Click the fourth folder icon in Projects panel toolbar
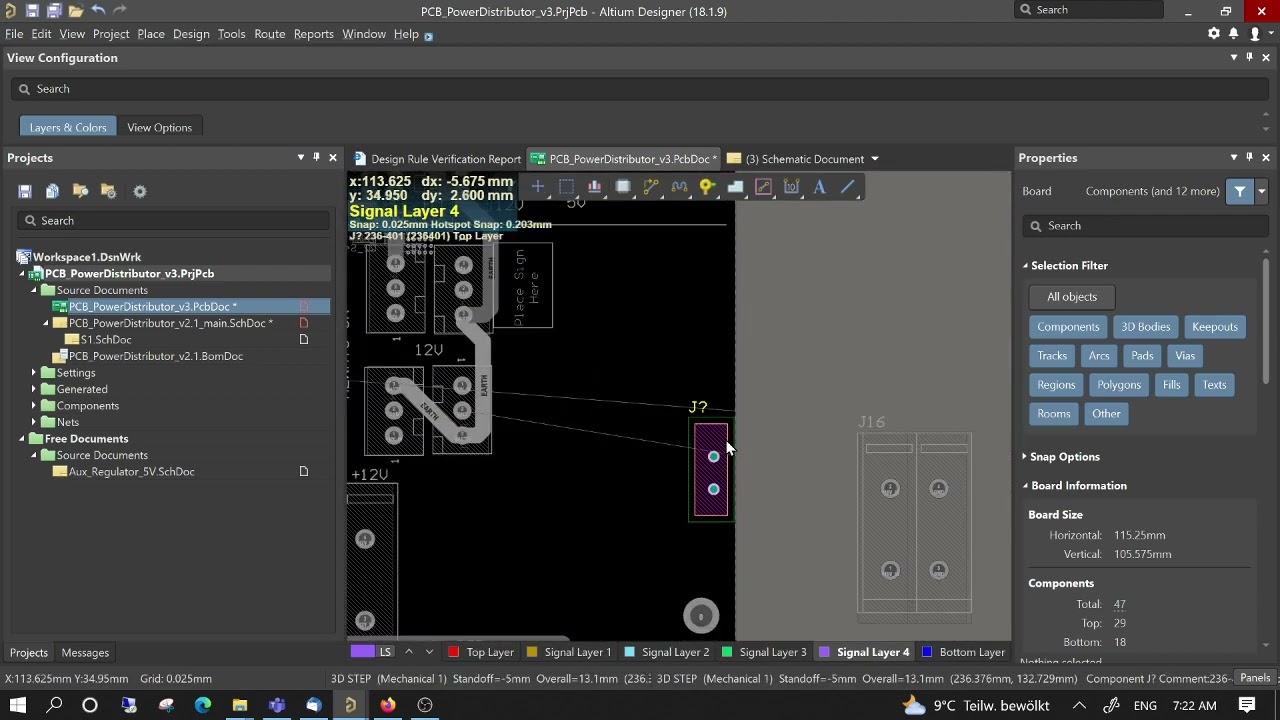This screenshot has width=1280, height=720. (108, 191)
